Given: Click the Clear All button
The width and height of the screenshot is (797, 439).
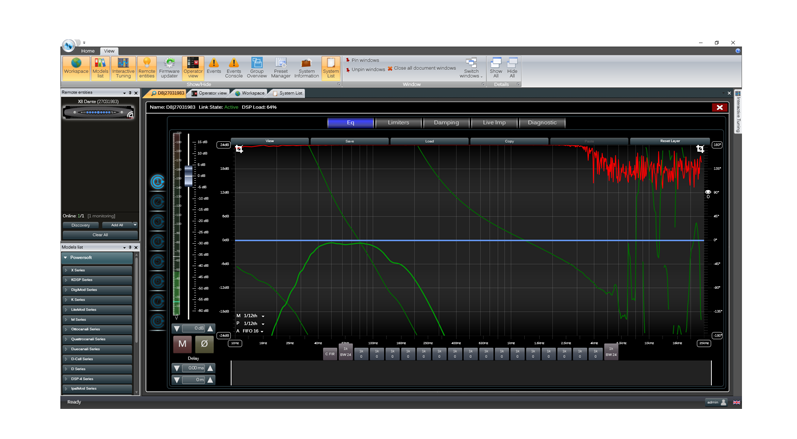Looking at the screenshot, I should tap(100, 235).
